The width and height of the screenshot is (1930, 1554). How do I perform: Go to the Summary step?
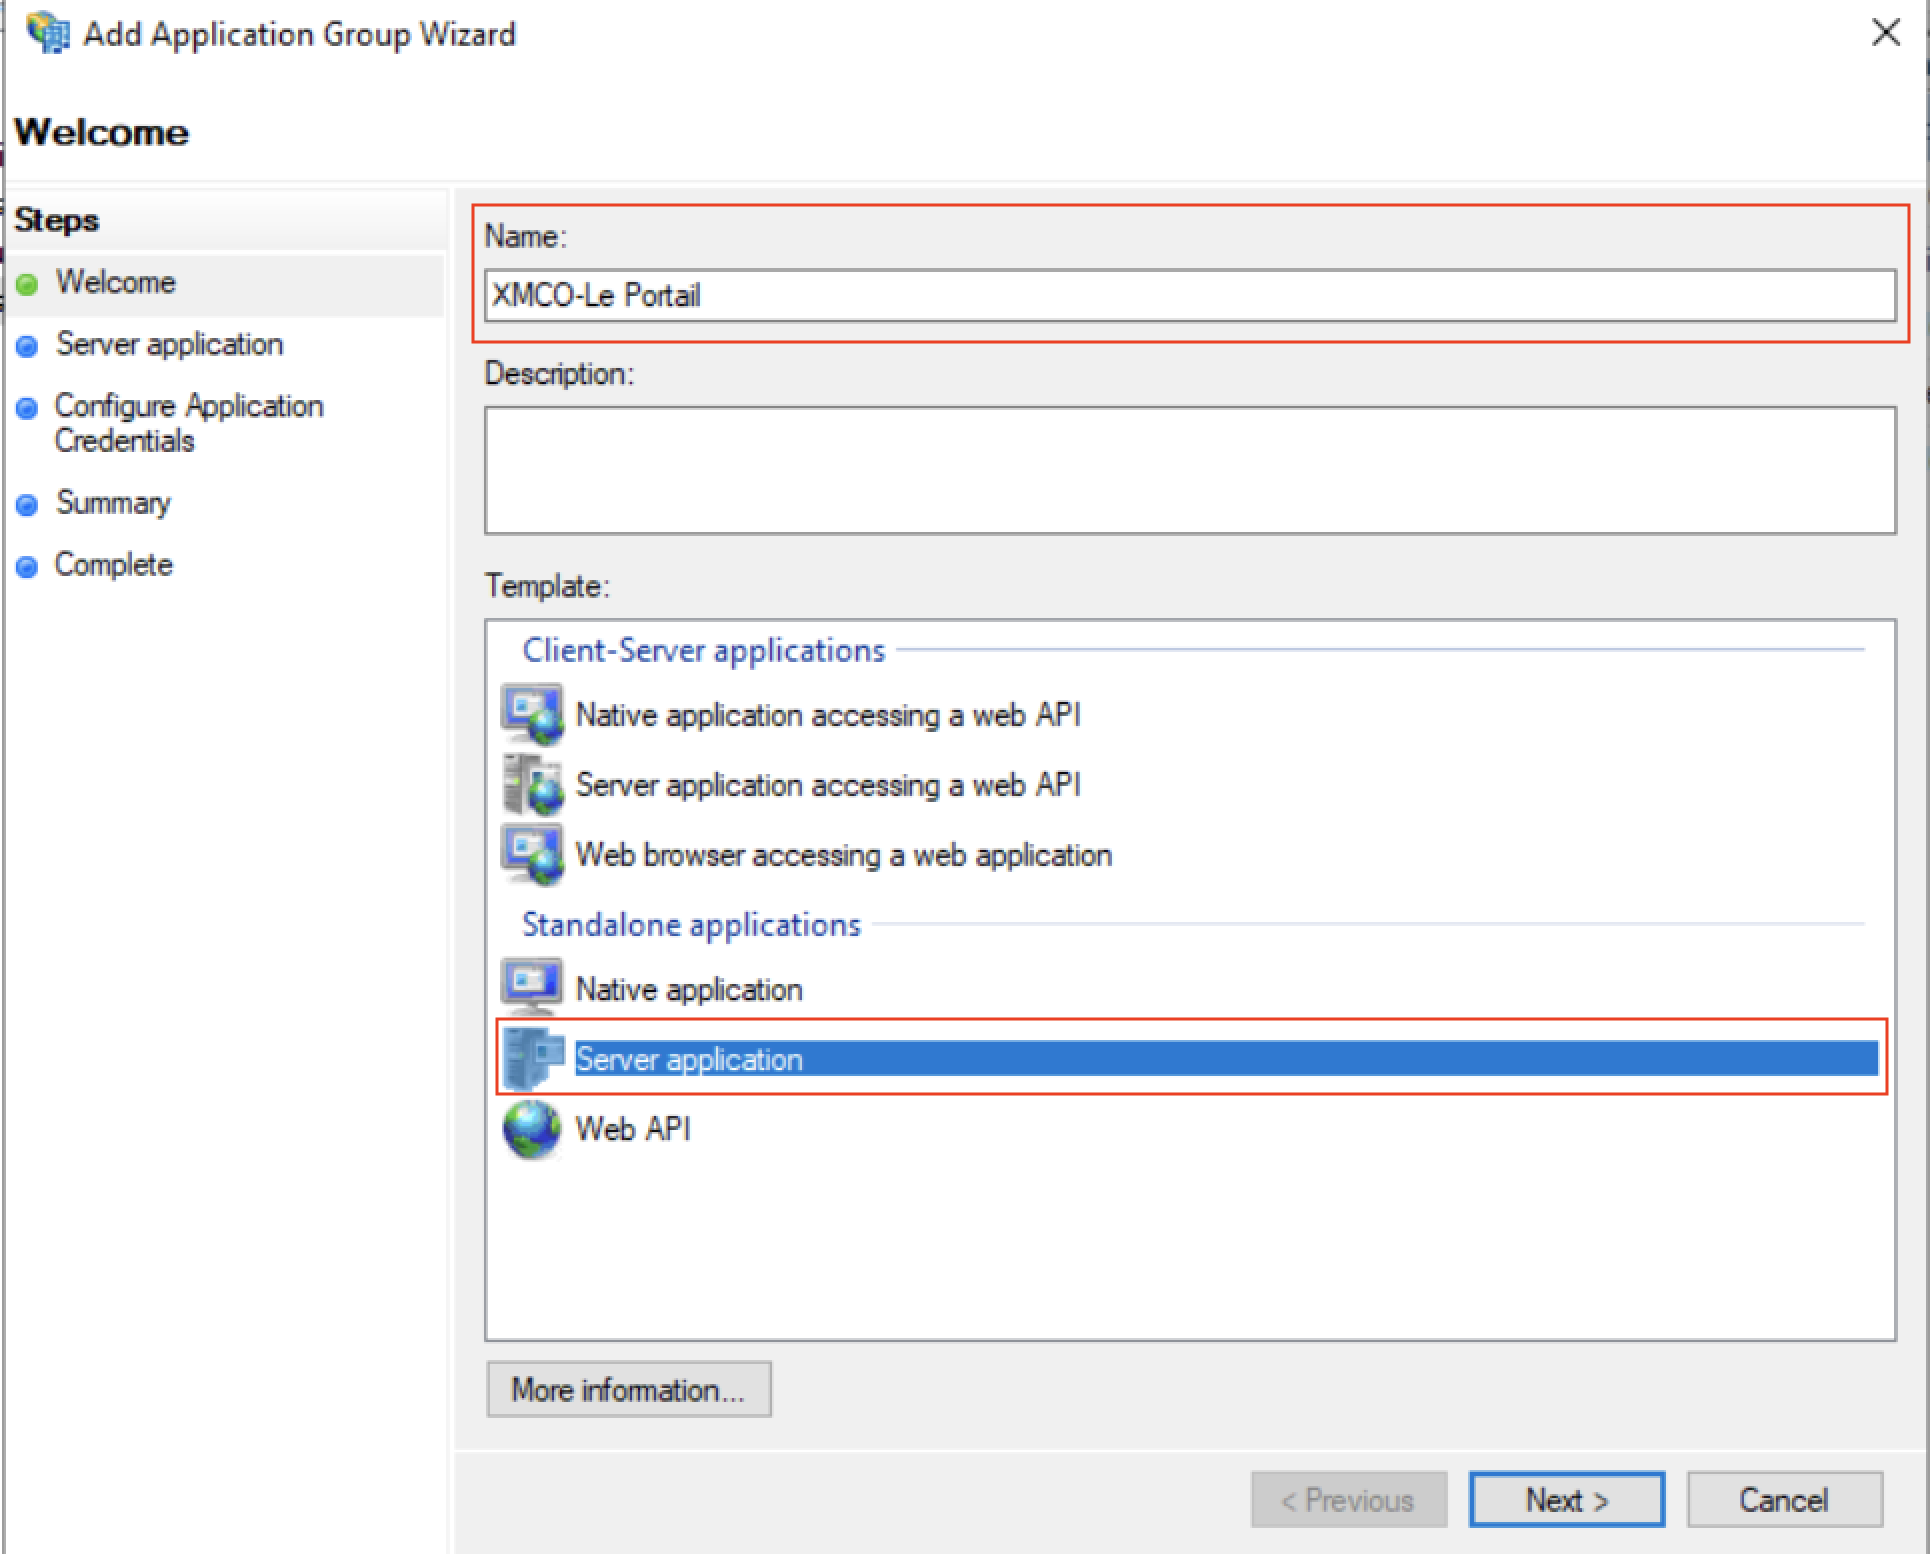coord(113,502)
